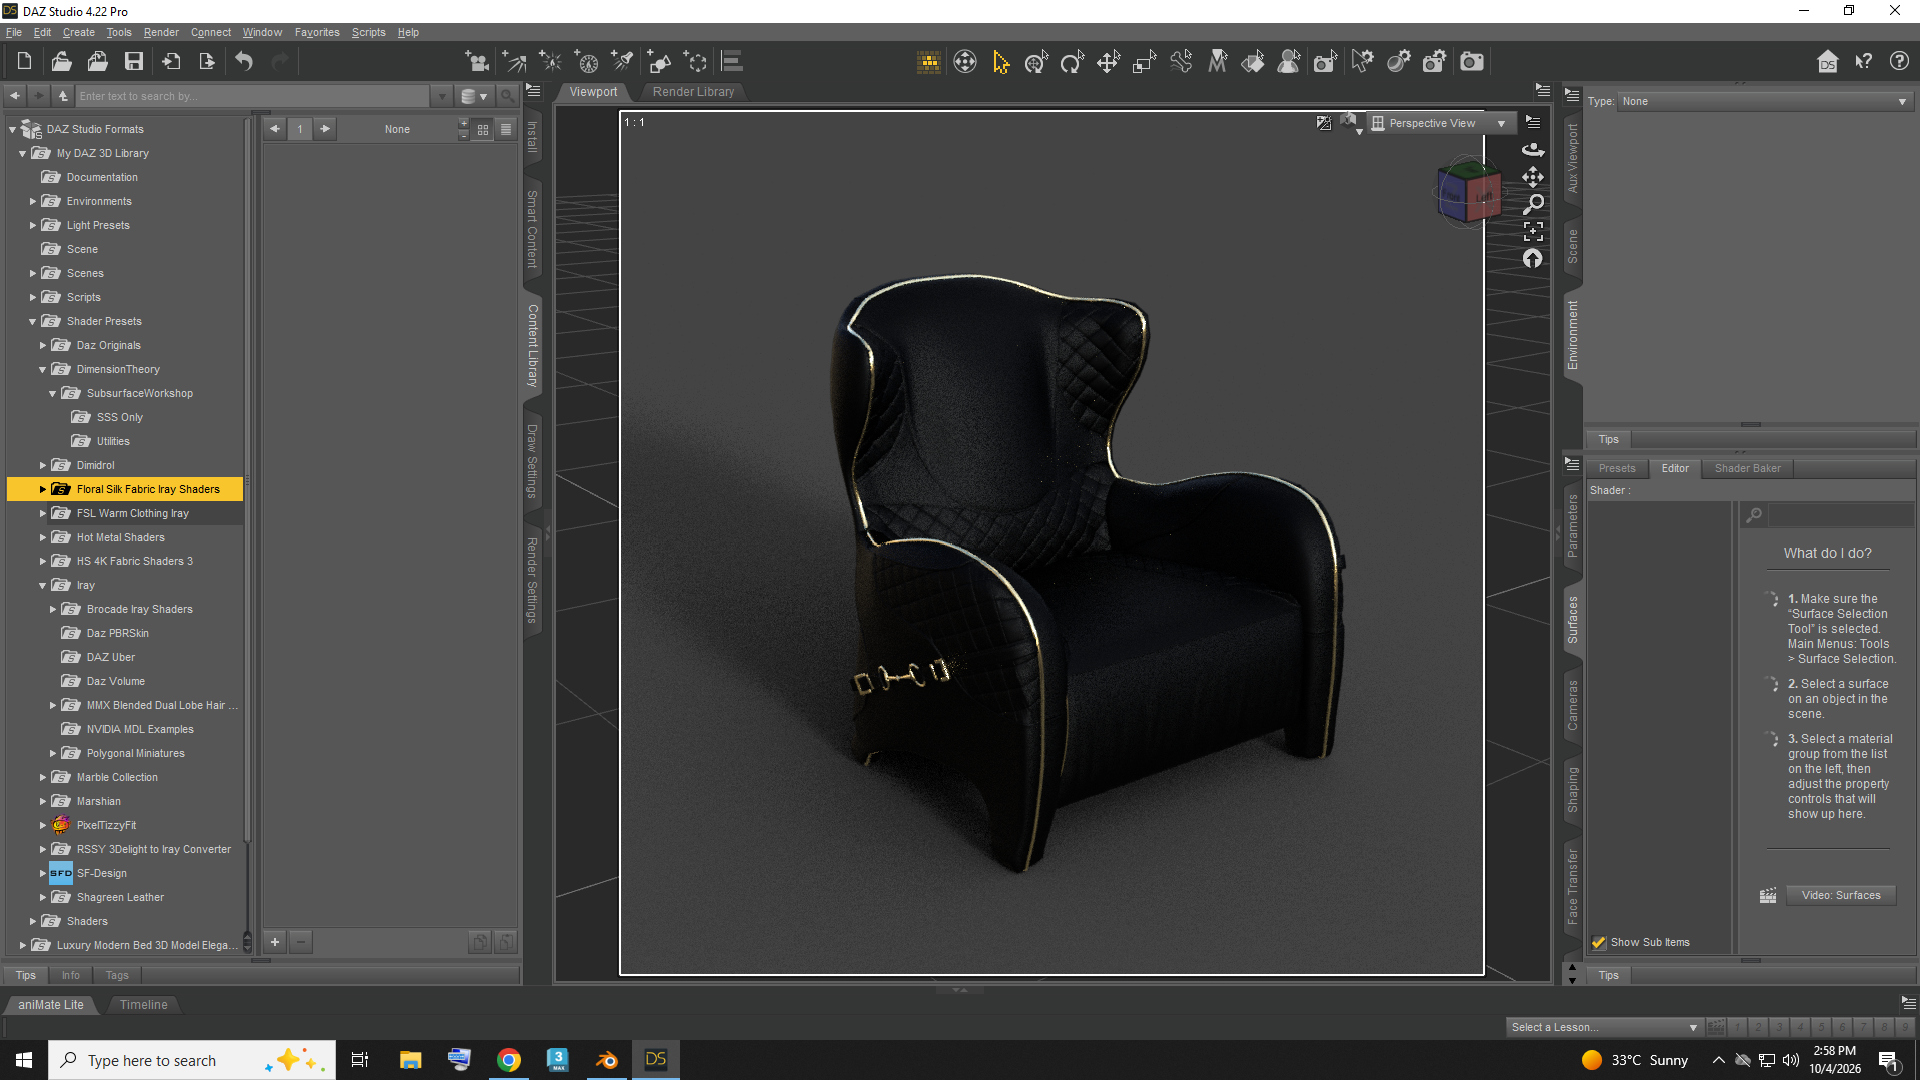Select the Universal manipulator tool
Screen dimensions: 1920x1080
1036,62
